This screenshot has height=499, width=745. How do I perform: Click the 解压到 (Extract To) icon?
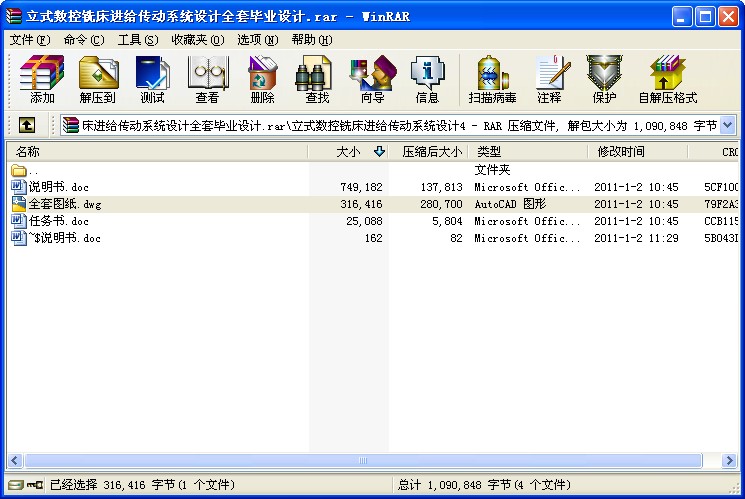pos(97,80)
